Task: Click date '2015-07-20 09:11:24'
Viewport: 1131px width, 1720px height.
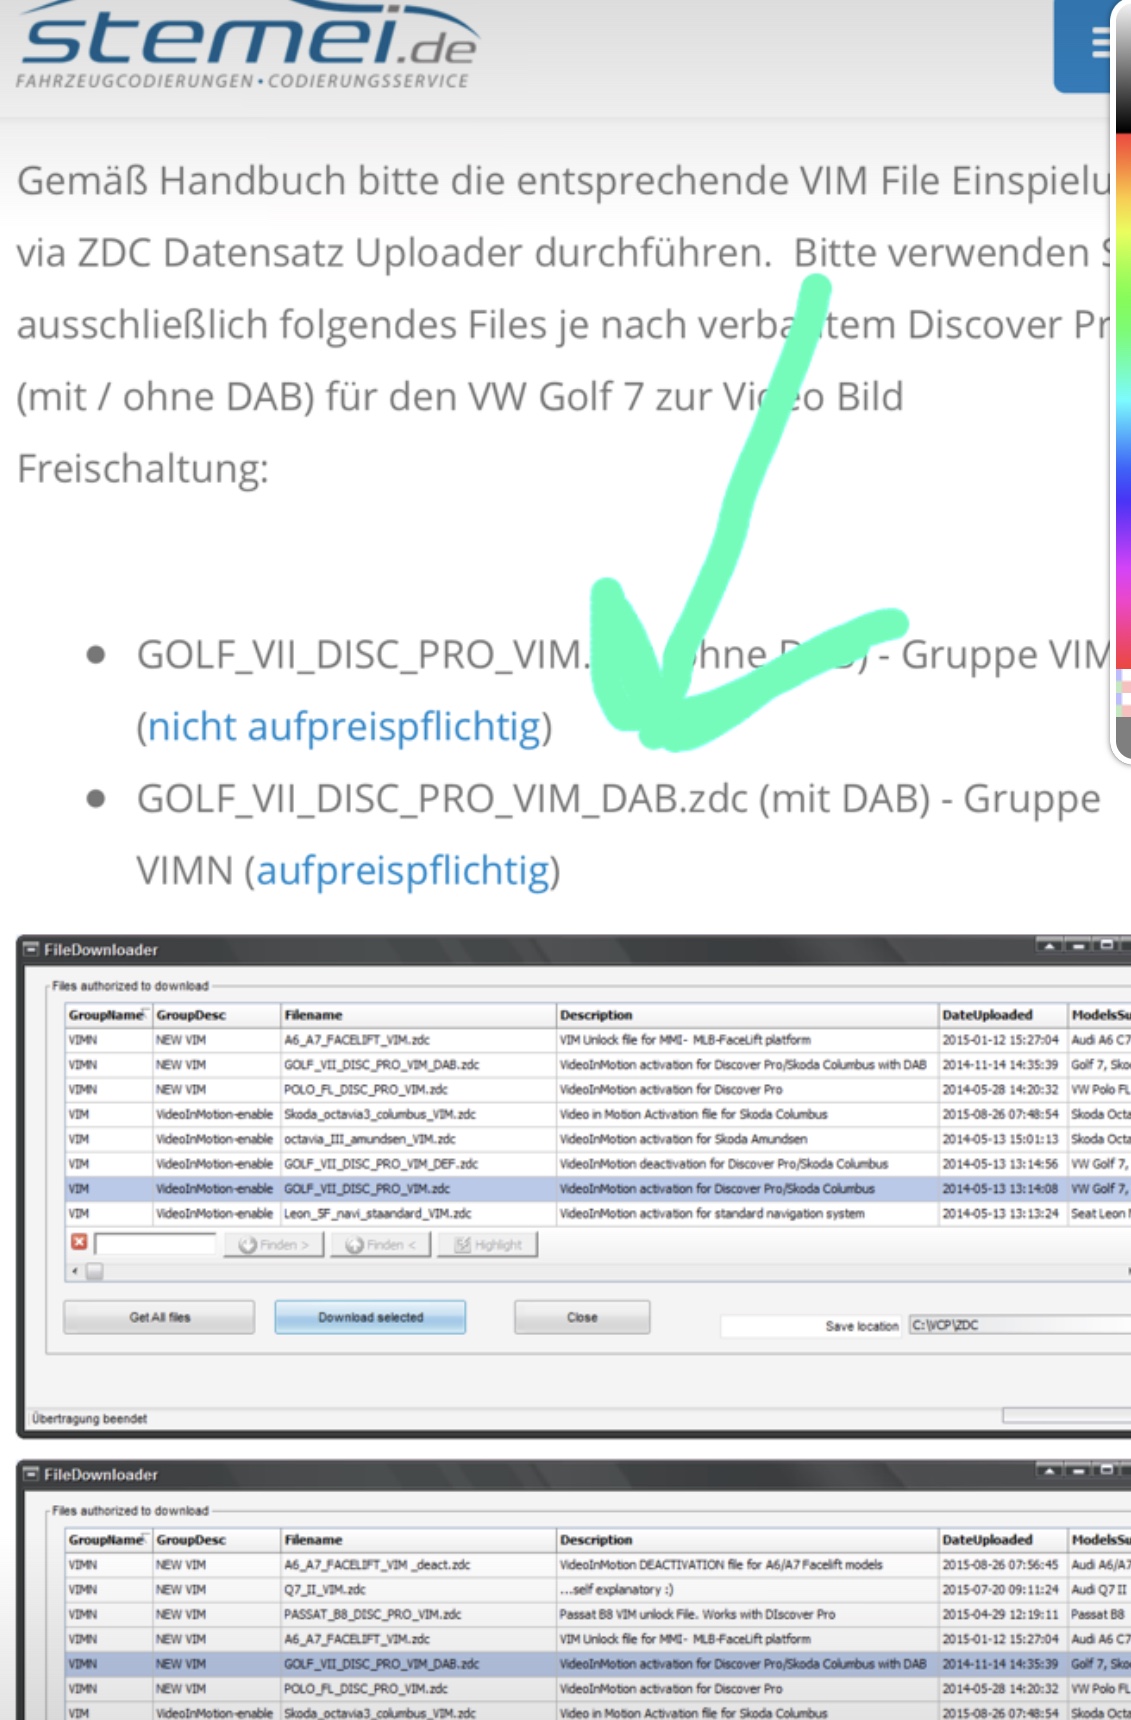Action: 1000,1590
